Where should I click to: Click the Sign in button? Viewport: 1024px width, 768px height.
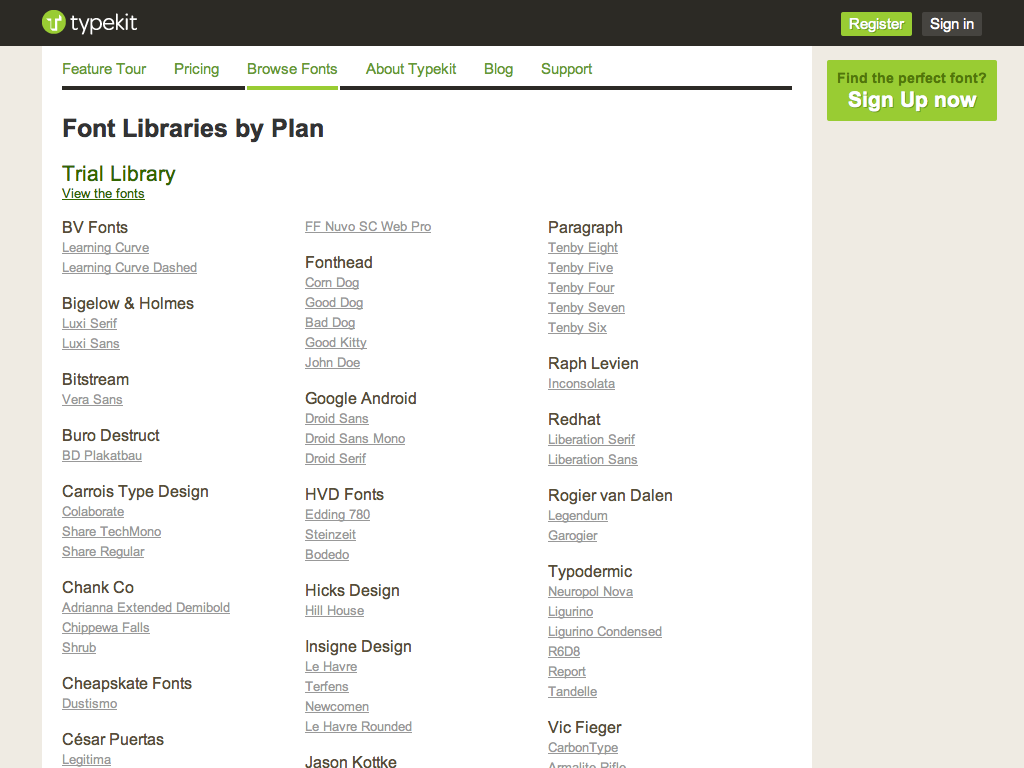click(951, 24)
